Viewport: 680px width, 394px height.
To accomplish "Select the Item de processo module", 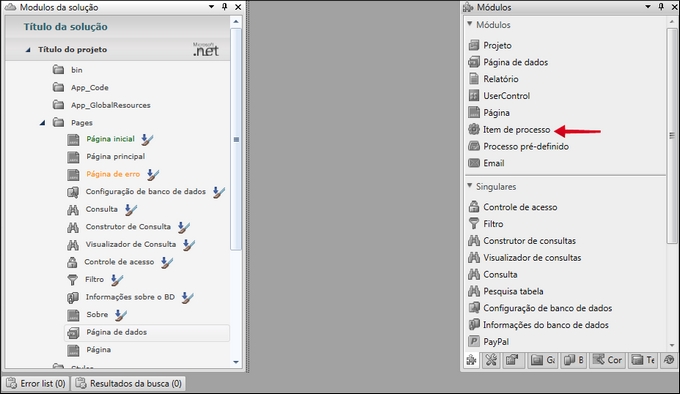I will [x=509, y=130].
